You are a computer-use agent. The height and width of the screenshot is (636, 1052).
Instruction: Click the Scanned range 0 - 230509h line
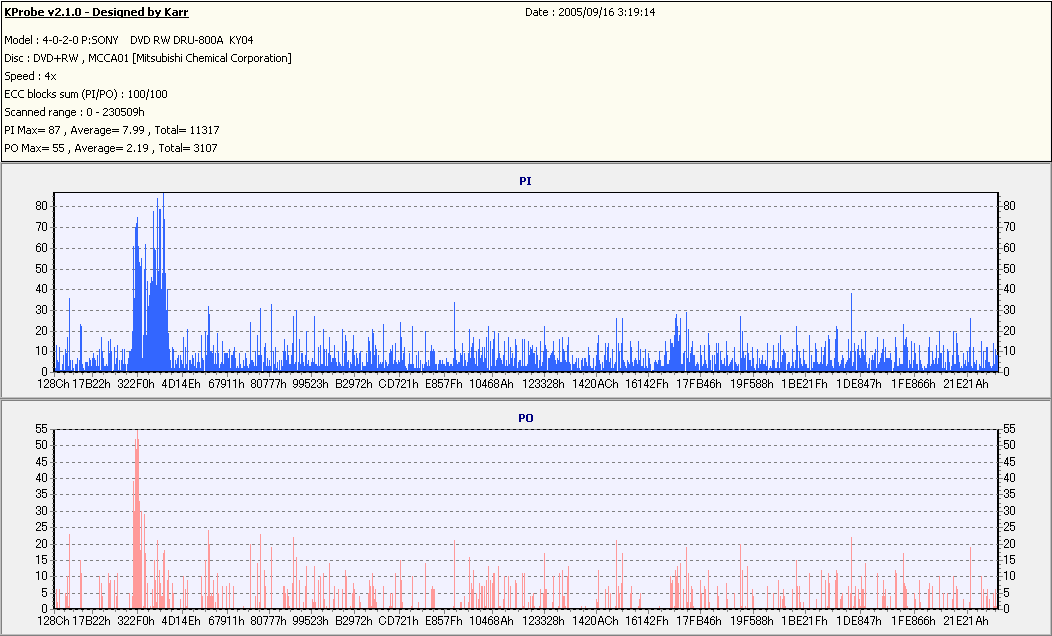[74, 112]
